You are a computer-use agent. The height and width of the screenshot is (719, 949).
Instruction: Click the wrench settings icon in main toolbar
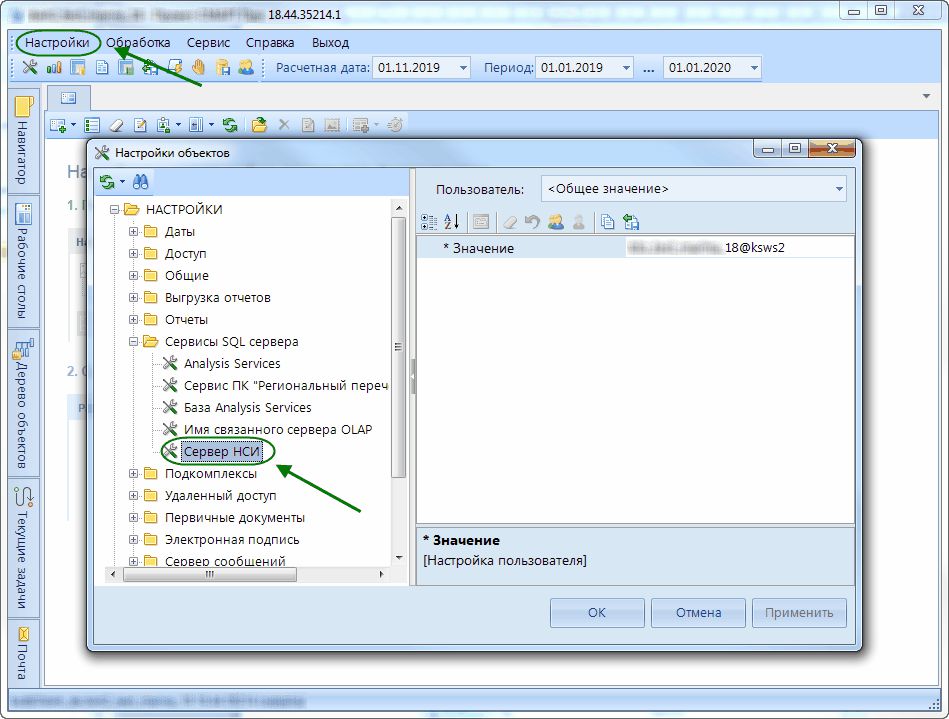click(30, 68)
